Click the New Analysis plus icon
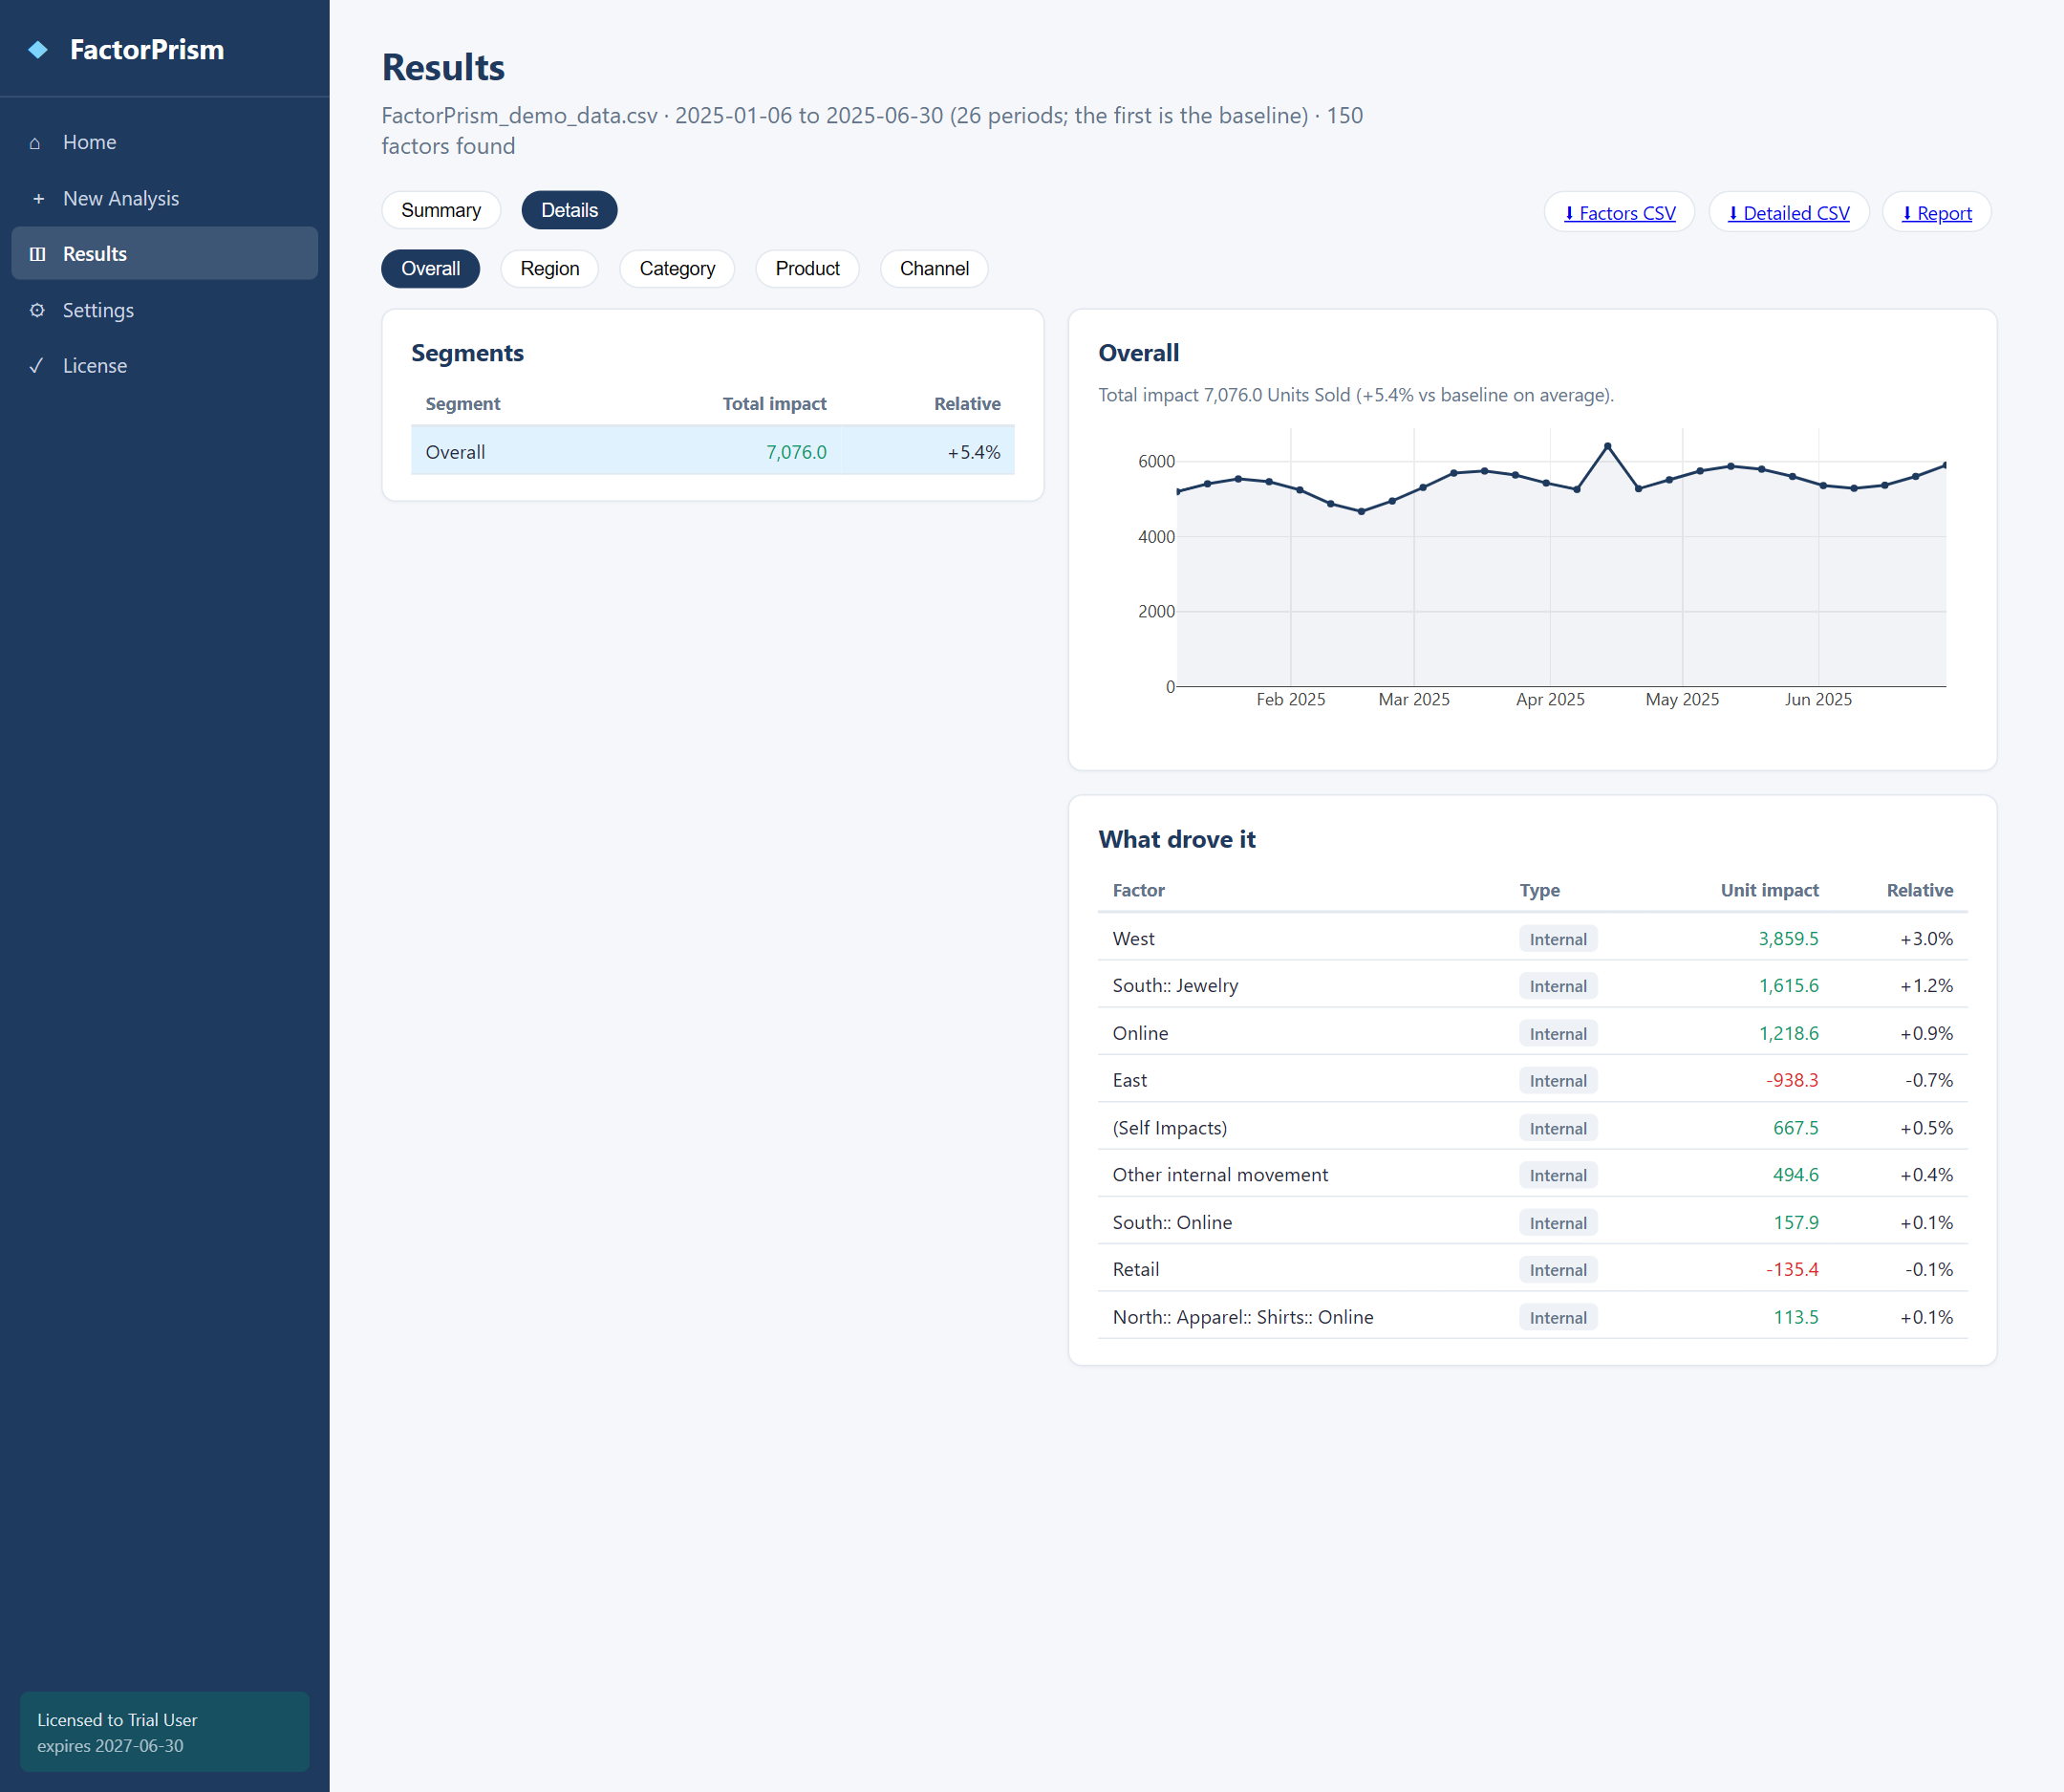This screenshot has height=1792, width=2064. 38,199
